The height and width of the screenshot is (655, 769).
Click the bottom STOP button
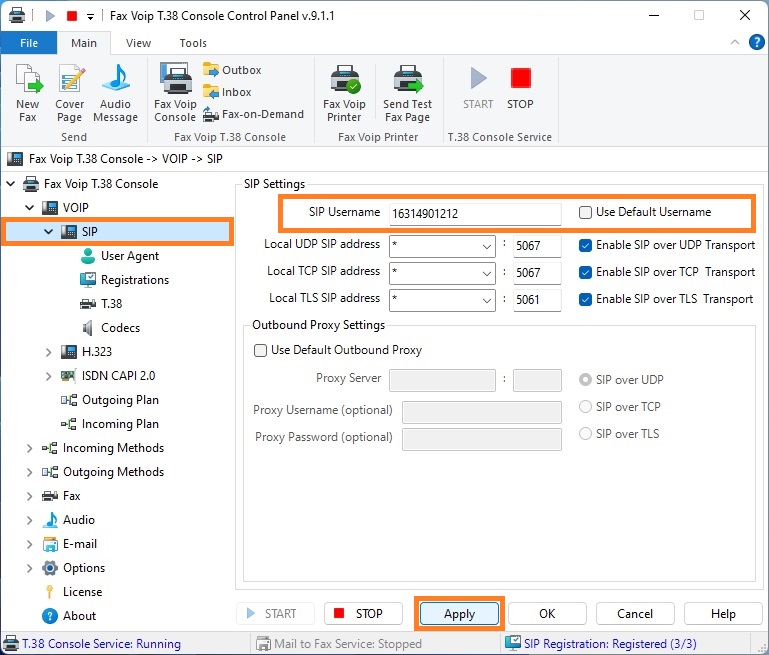click(363, 614)
